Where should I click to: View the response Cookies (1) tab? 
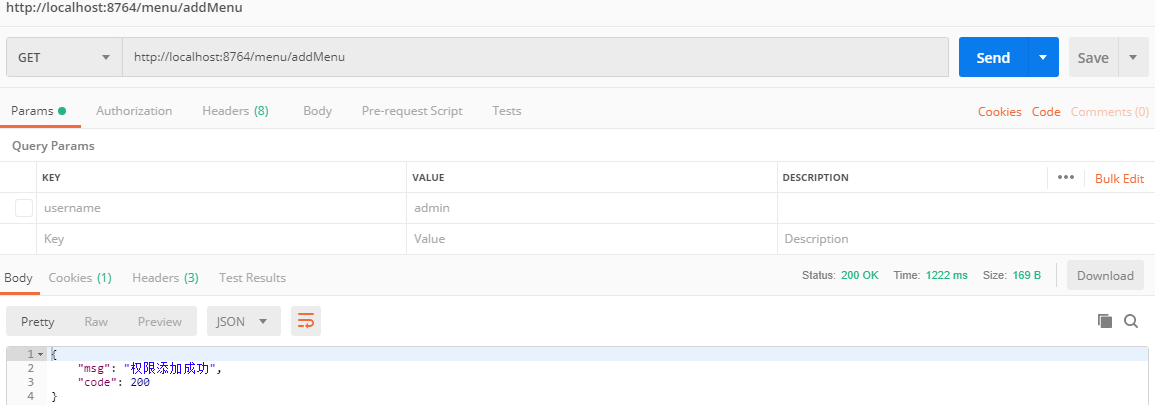(80, 277)
